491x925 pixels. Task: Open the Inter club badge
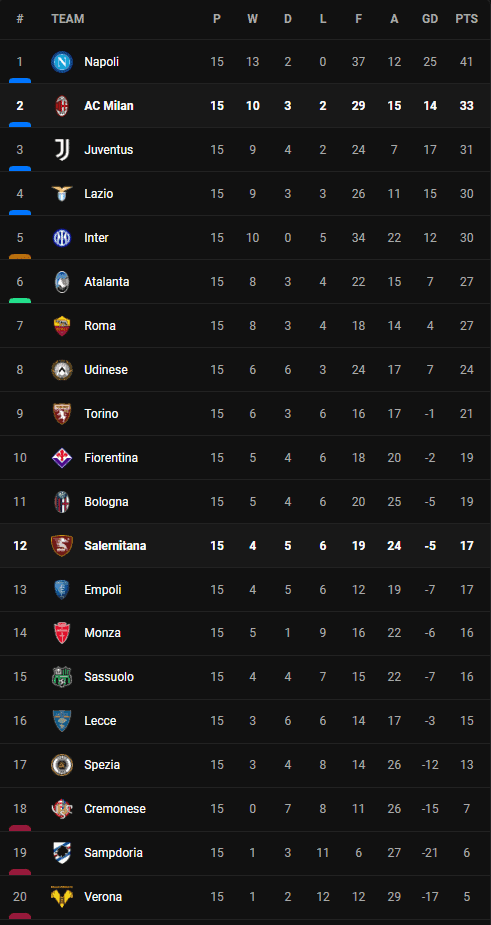coord(62,238)
